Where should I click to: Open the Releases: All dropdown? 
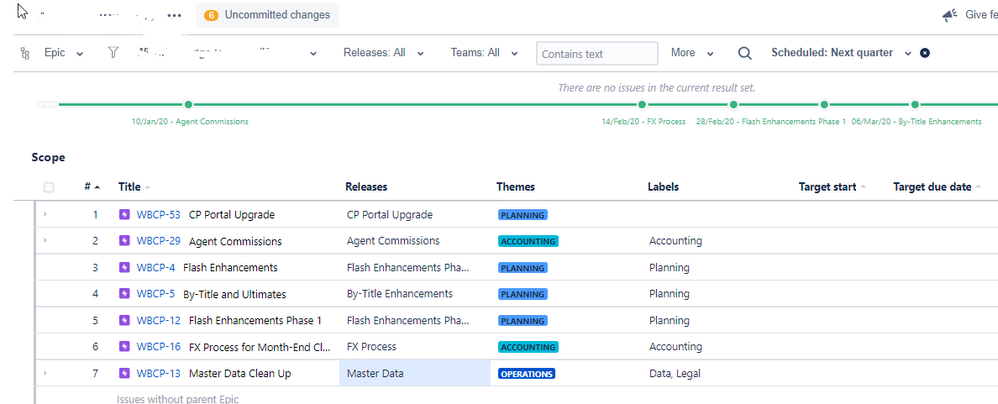tap(383, 53)
